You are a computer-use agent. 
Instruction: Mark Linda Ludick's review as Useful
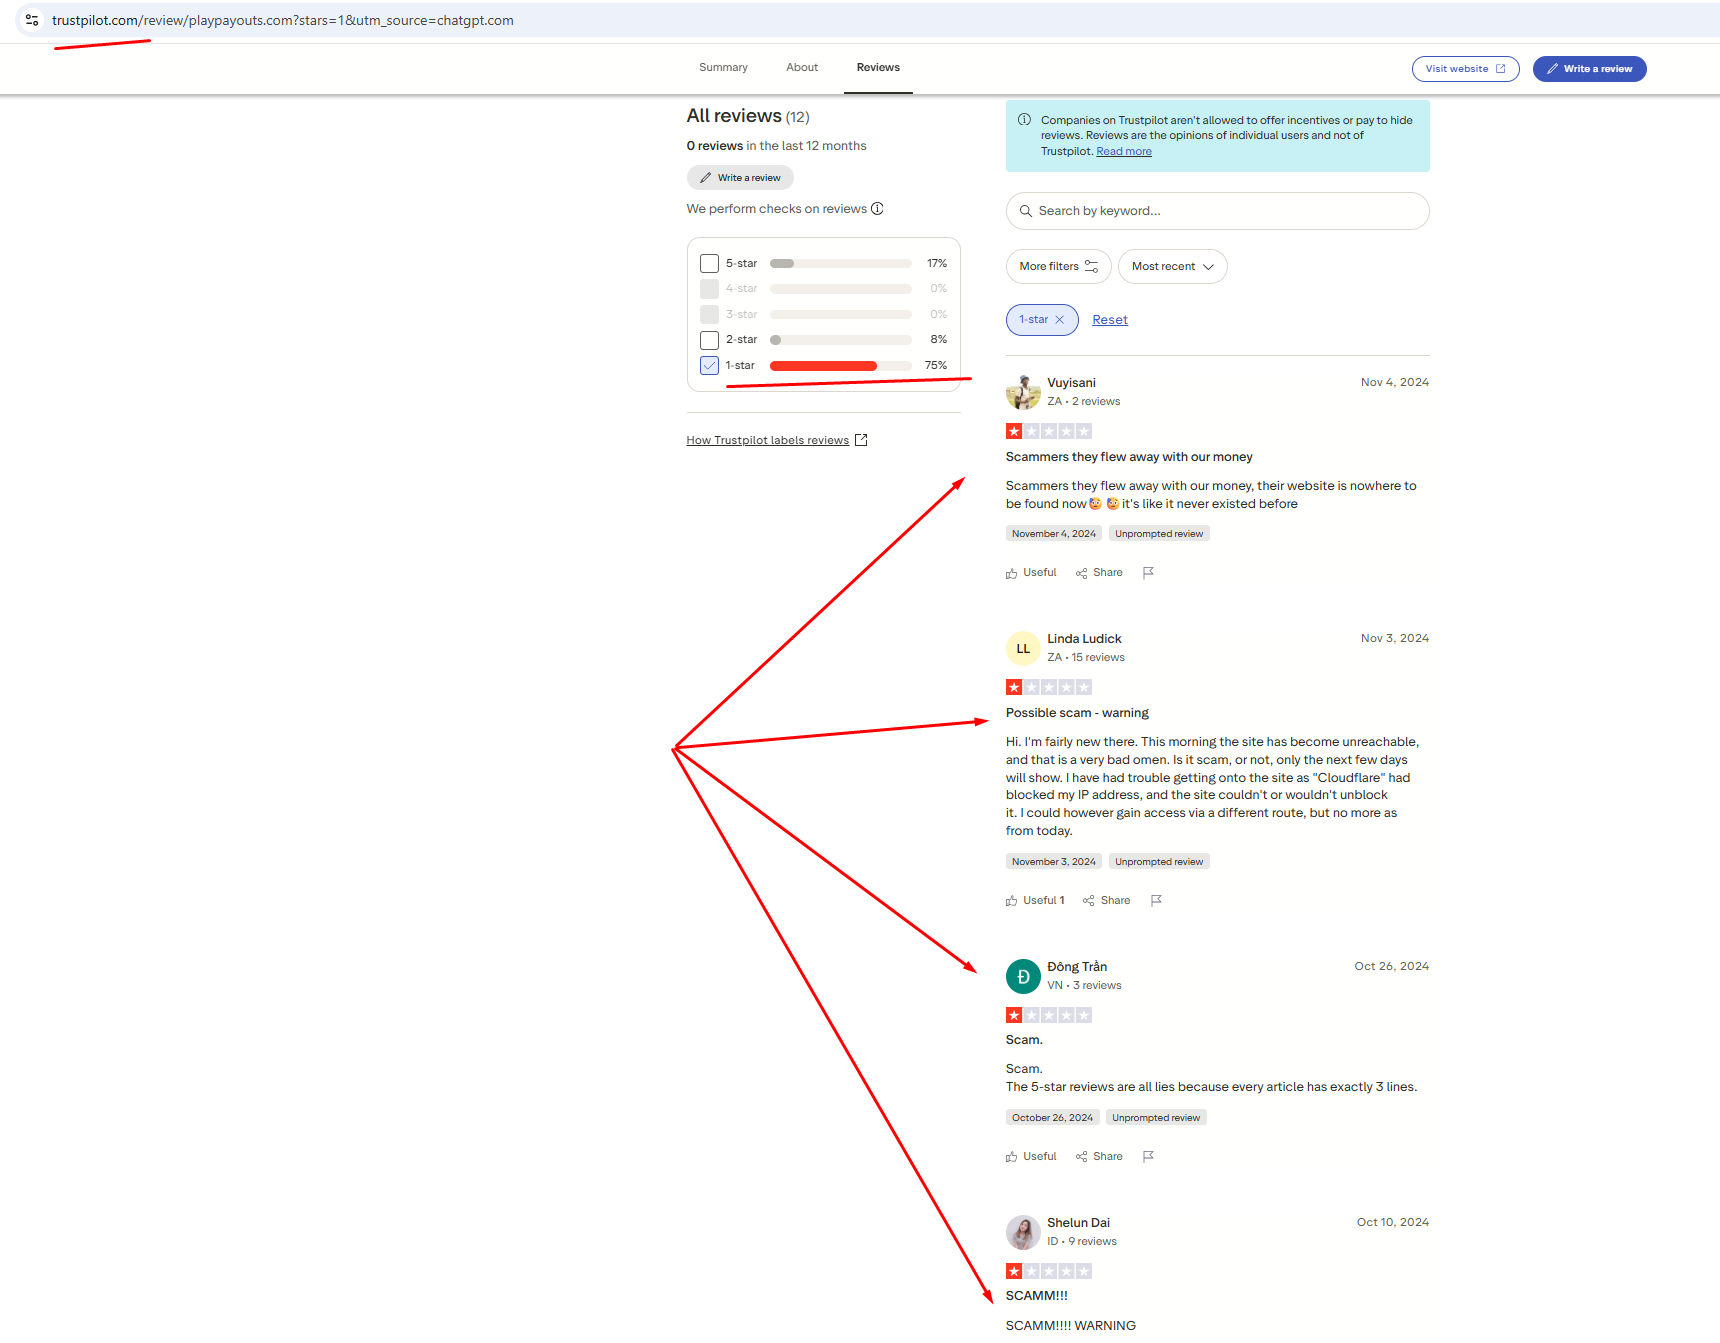(1035, 901)
